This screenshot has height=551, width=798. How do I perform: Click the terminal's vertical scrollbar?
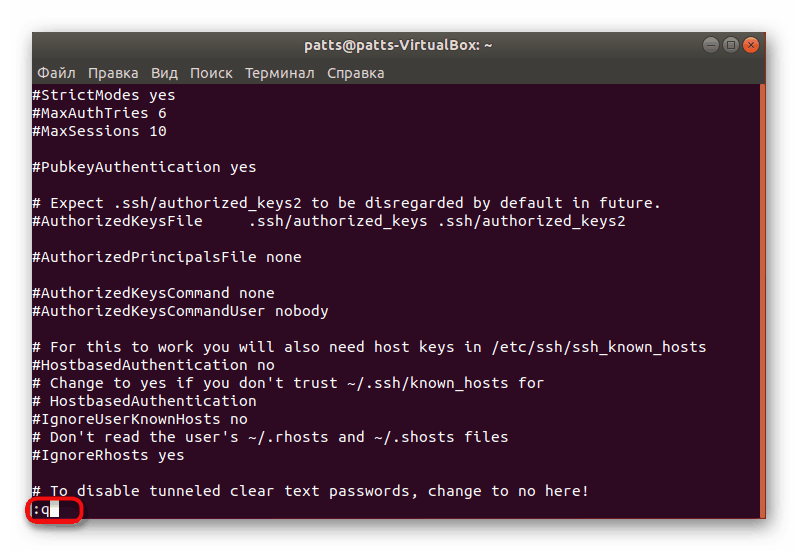[x=761, y=300]
